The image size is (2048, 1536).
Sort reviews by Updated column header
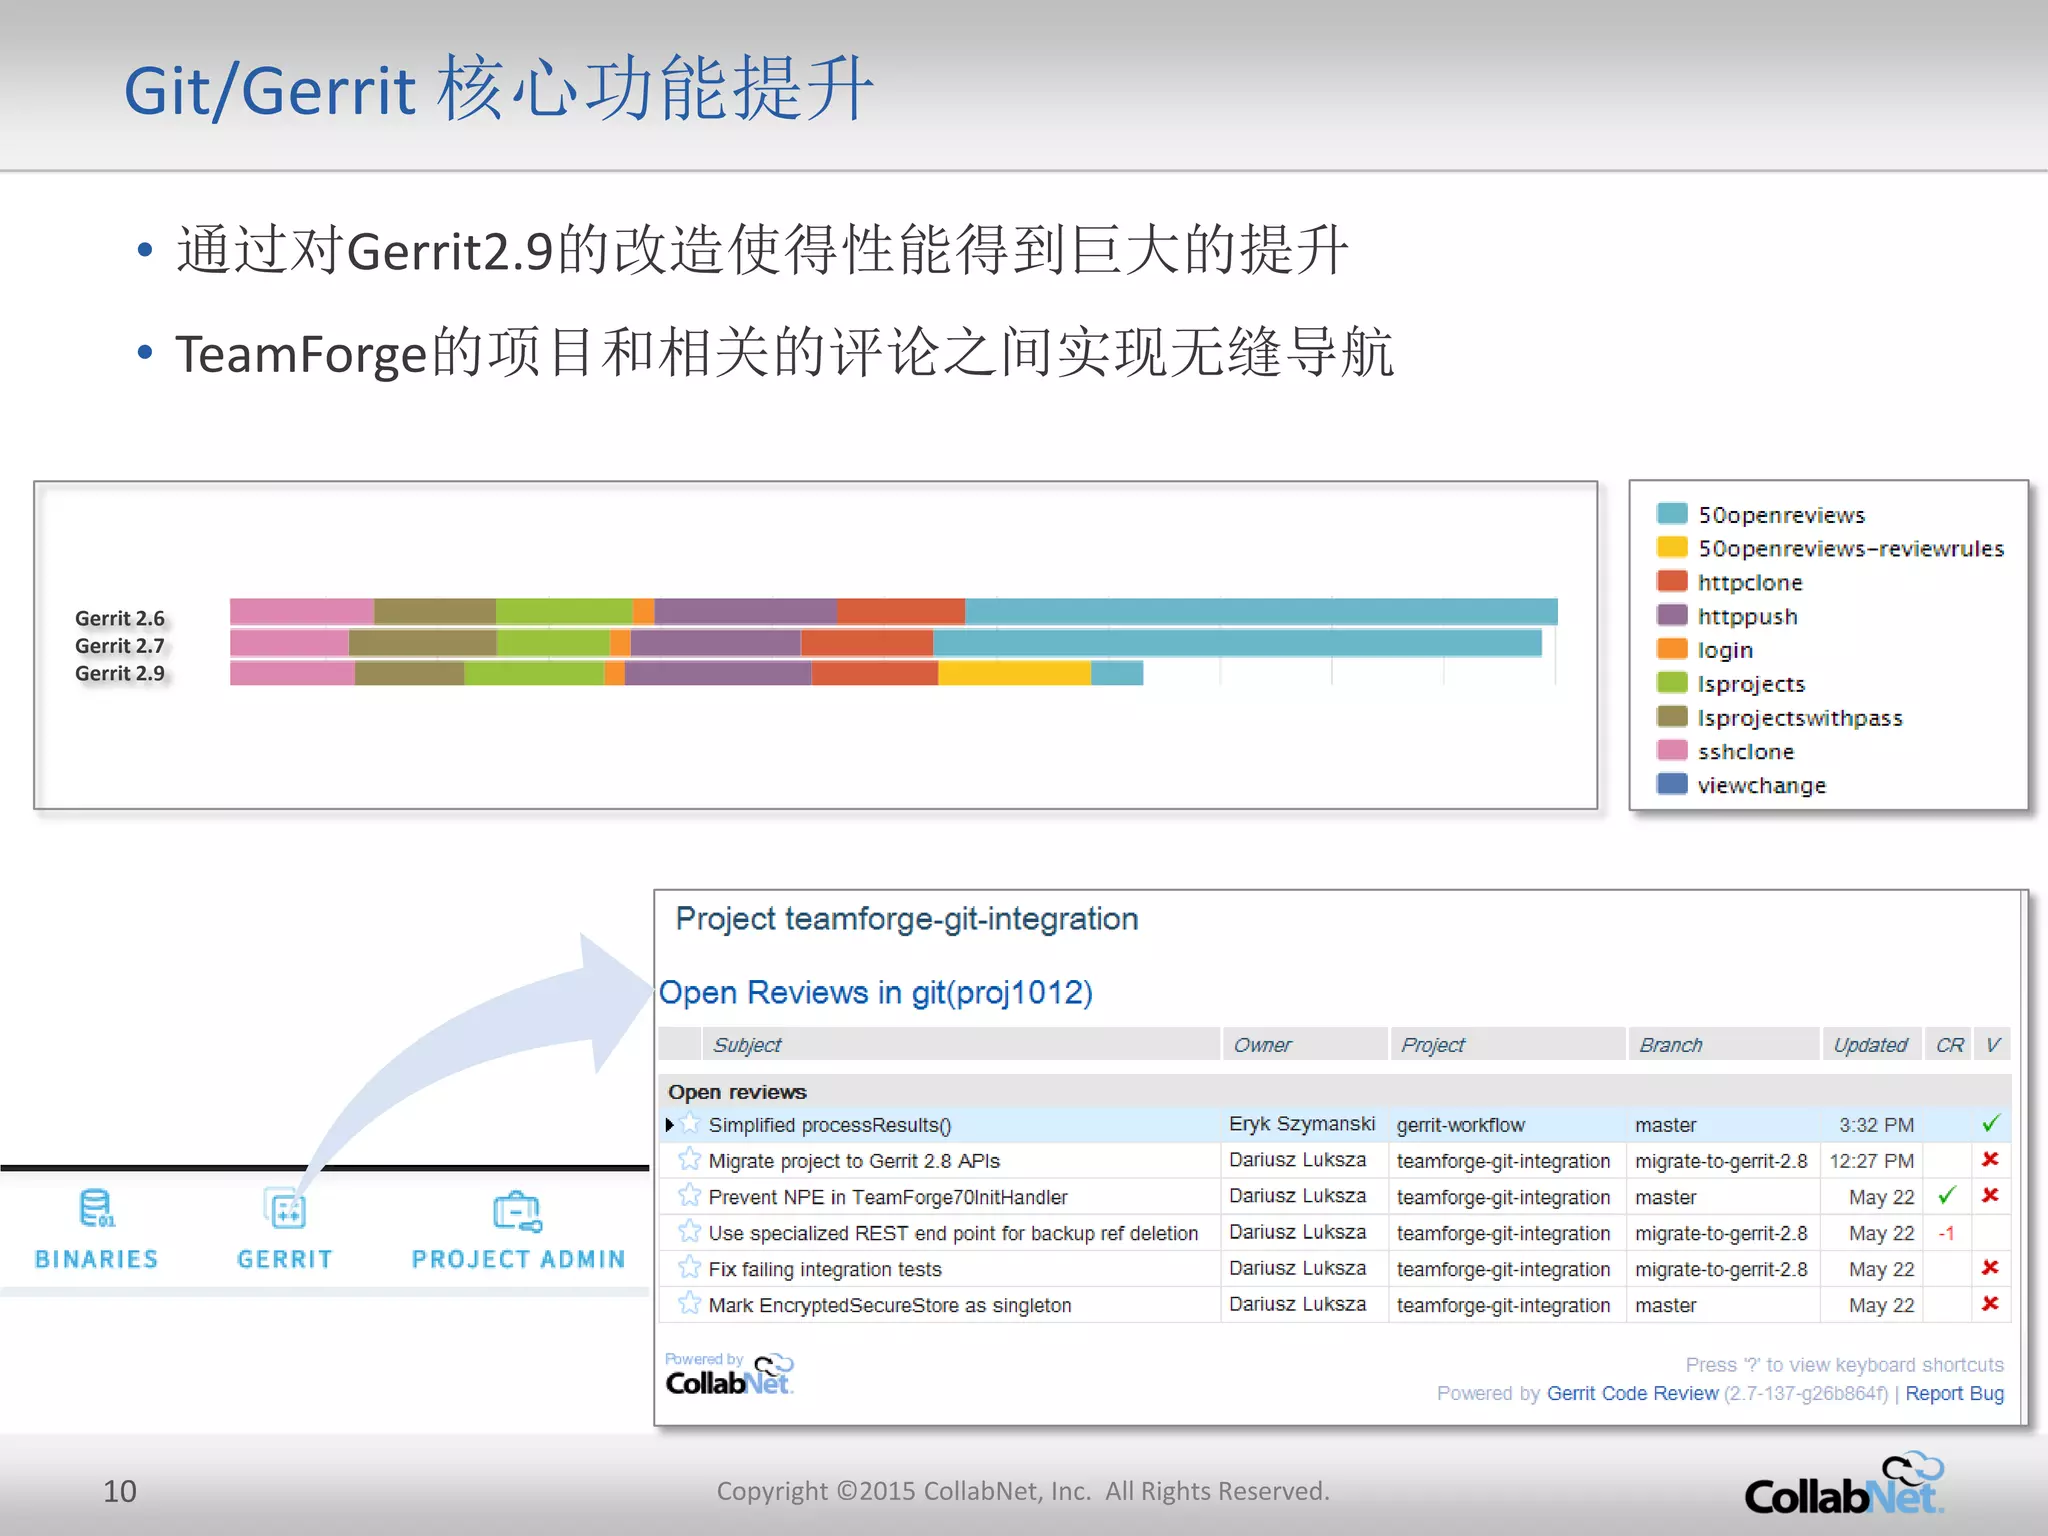pyautogui.click(x=1870, y=1045)
